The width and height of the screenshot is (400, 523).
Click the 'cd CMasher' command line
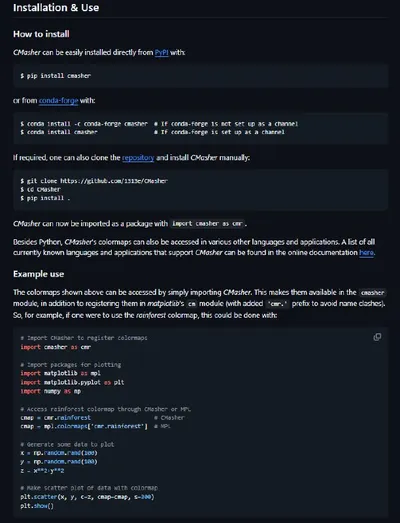tap(40, 189)
